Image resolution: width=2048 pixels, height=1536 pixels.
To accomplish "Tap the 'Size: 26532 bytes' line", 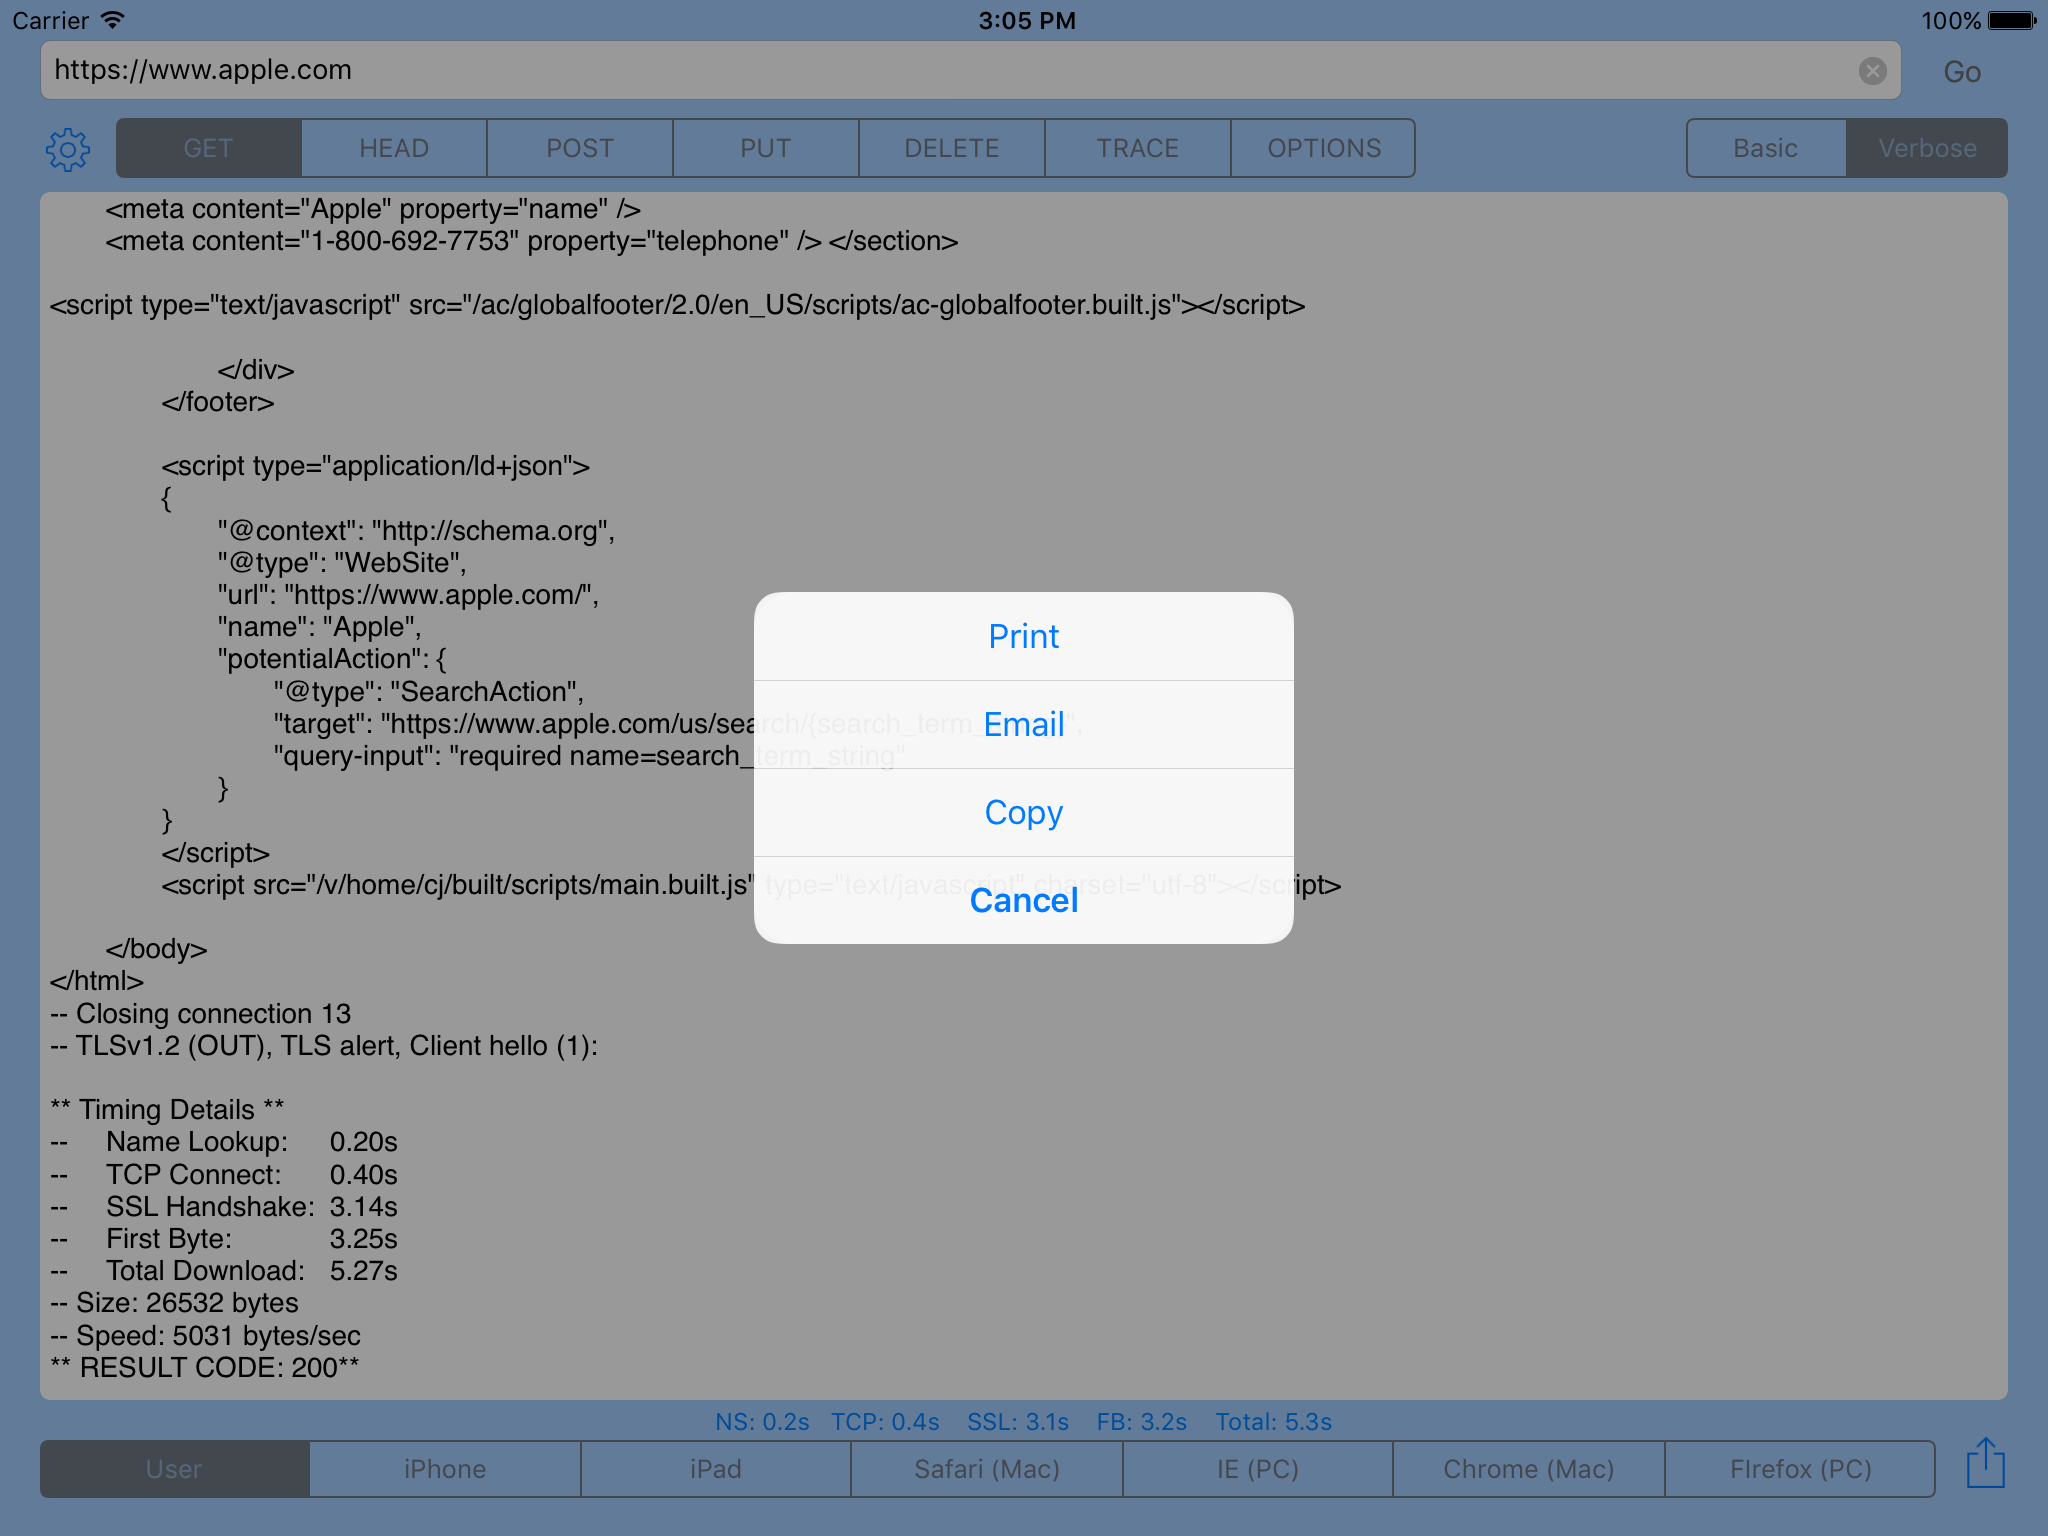I will click(x=175, y=1303).
